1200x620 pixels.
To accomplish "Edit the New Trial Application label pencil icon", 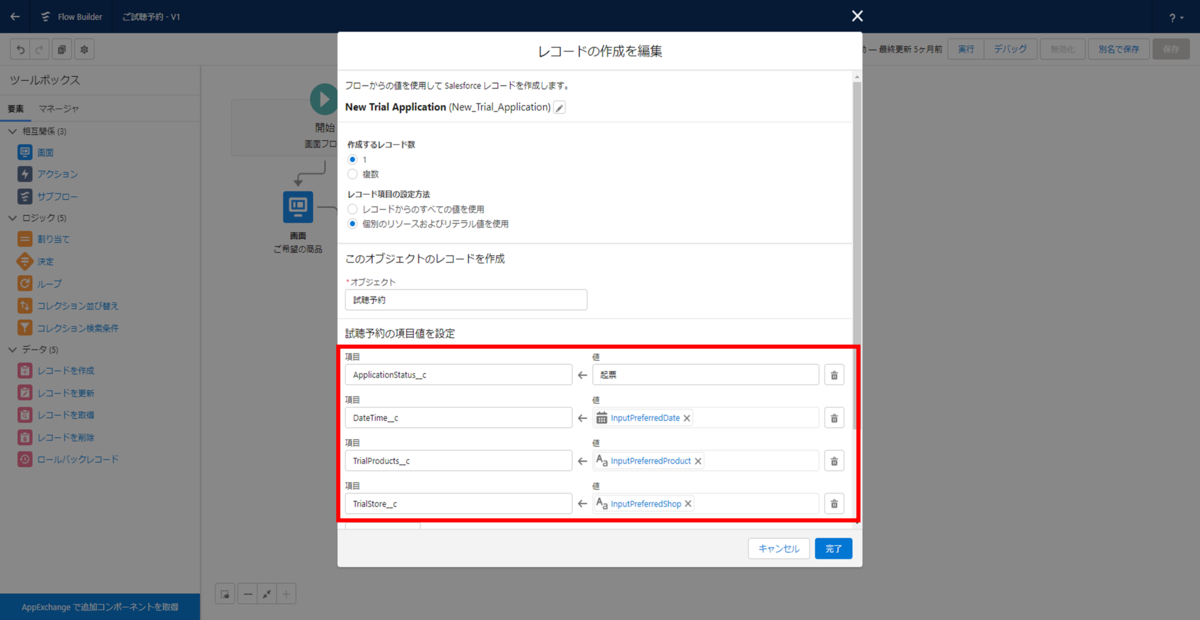I will click(560, 107).
